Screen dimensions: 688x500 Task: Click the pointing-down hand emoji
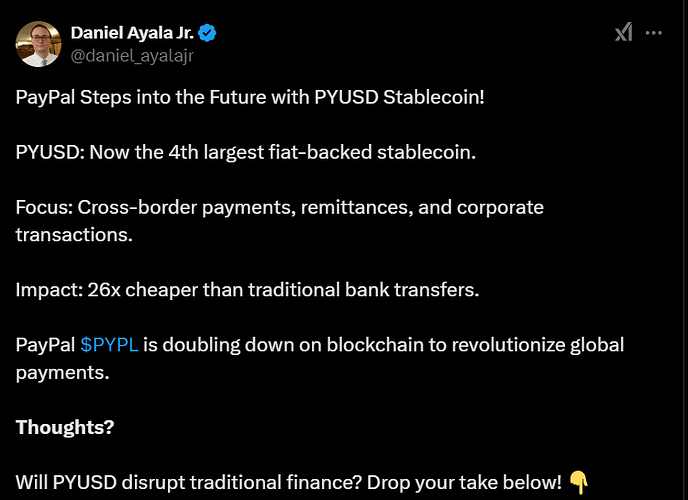[x=579, y=482]
